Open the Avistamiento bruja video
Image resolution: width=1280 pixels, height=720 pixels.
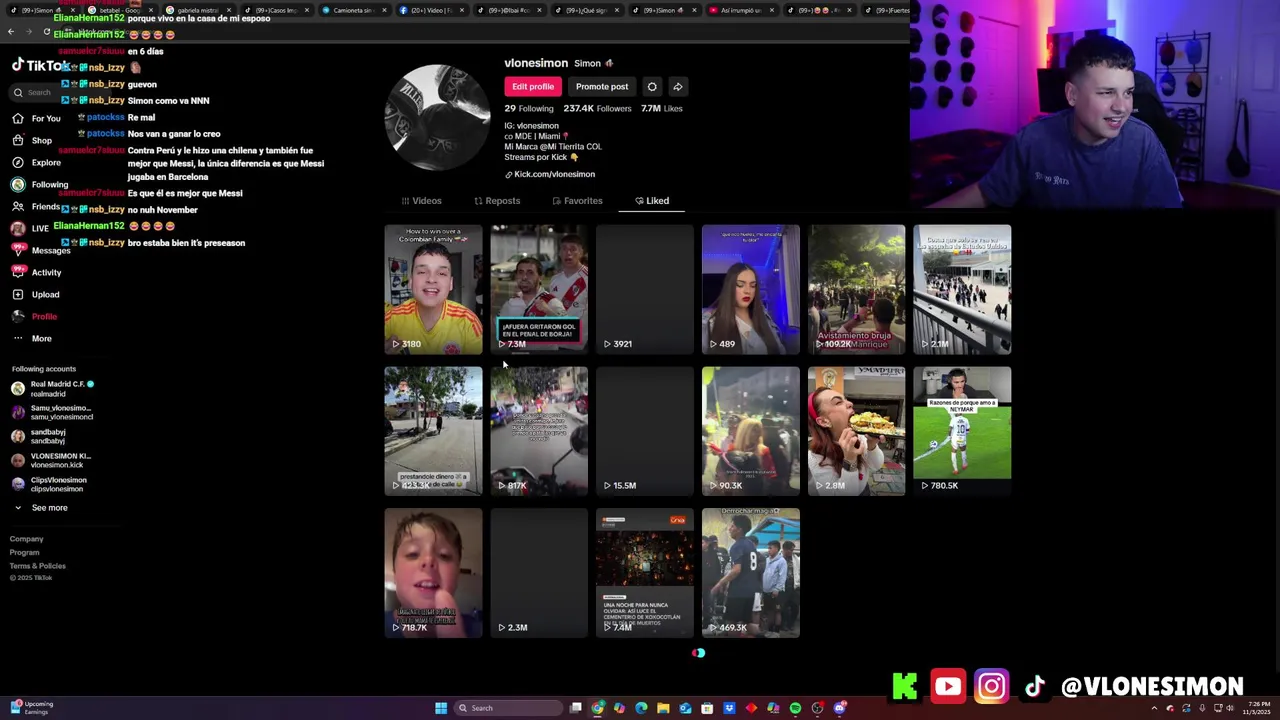[857, 290]
